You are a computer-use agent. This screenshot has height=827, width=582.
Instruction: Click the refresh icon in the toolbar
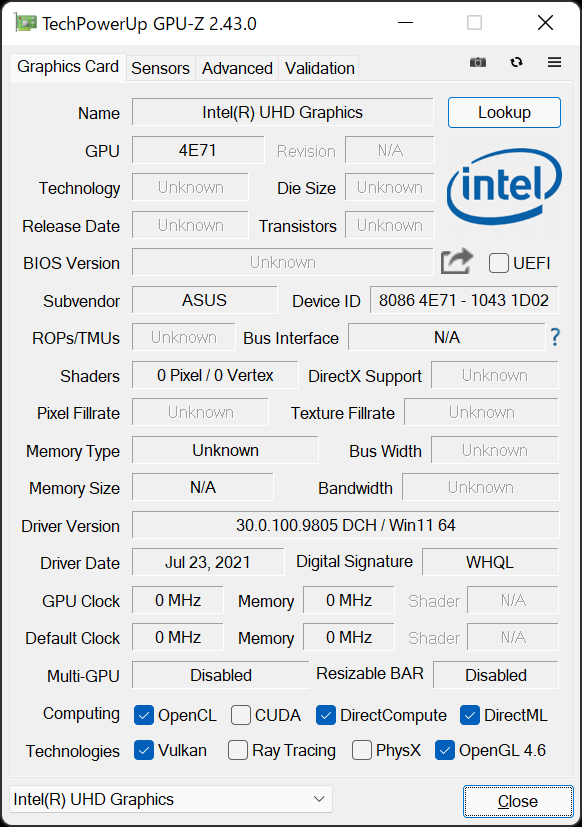click(516, 62)
